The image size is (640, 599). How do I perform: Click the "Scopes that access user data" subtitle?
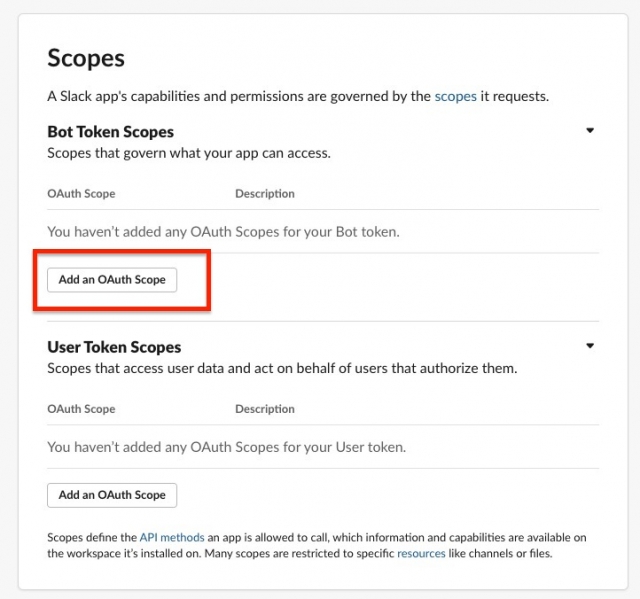pyautogui.click(x=282, y=368)
